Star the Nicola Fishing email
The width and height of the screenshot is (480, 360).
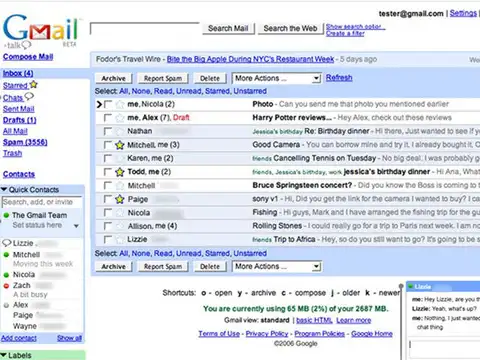click(120, 213)
